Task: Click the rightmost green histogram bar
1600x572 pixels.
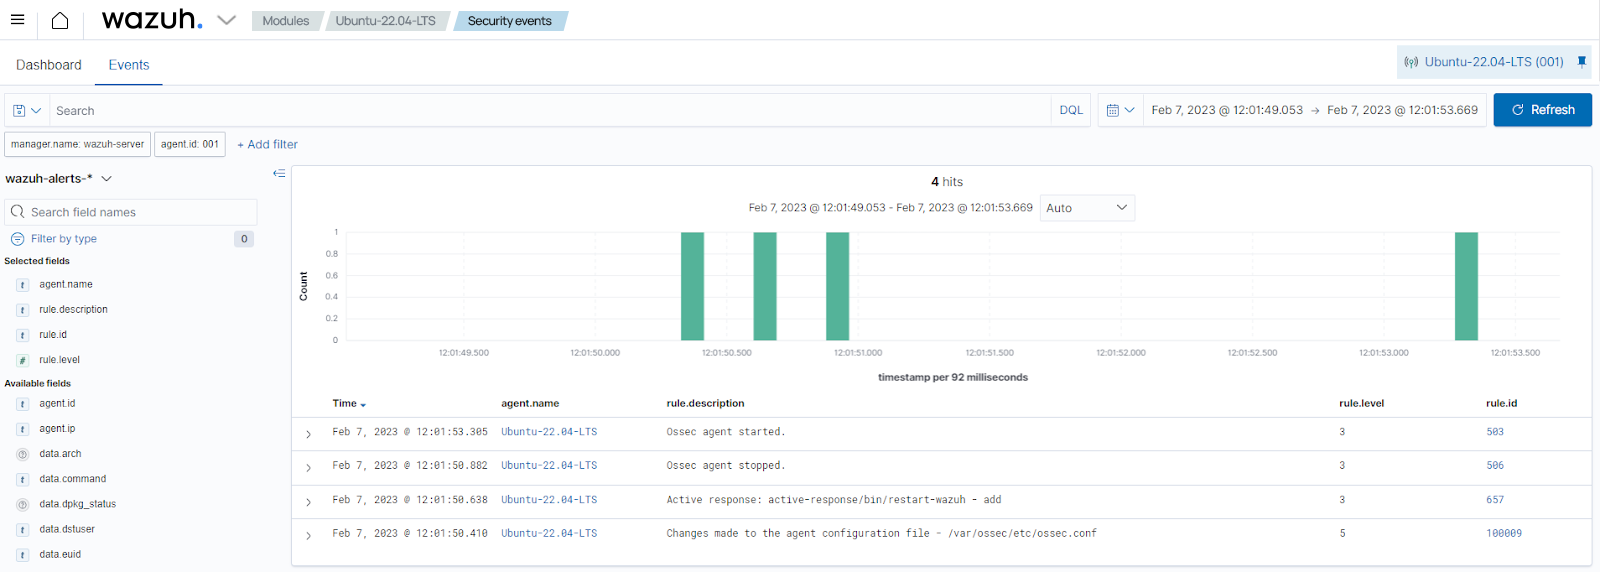Action: pos(1466,286)
